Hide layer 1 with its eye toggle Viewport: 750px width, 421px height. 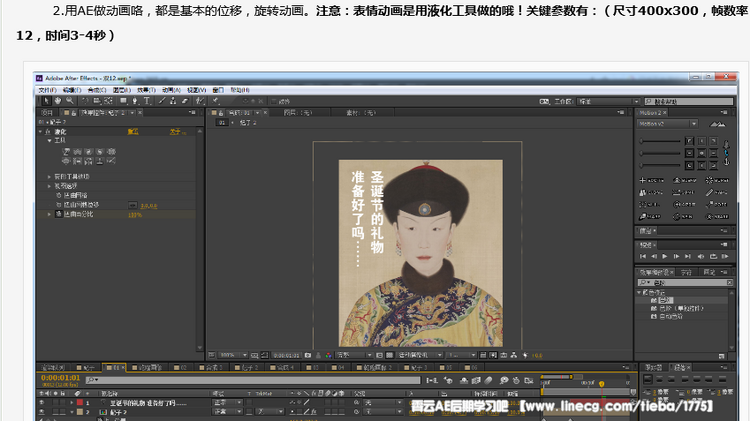click(42, 403)
